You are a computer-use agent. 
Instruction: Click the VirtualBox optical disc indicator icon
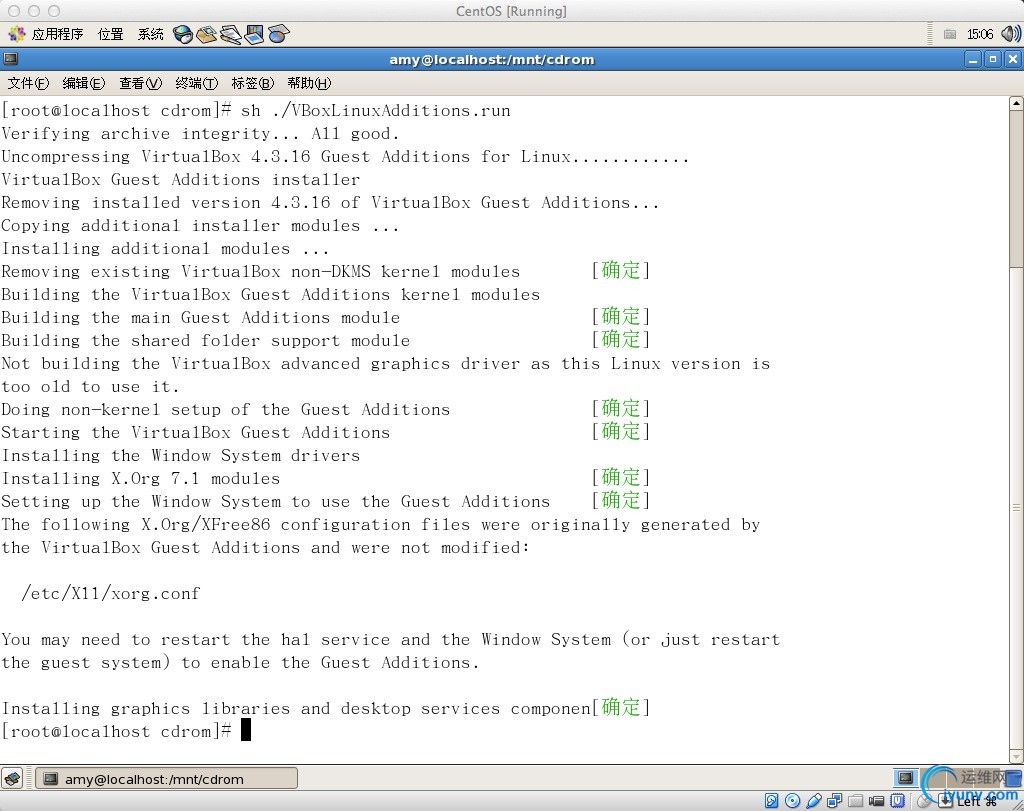[792, 801]
